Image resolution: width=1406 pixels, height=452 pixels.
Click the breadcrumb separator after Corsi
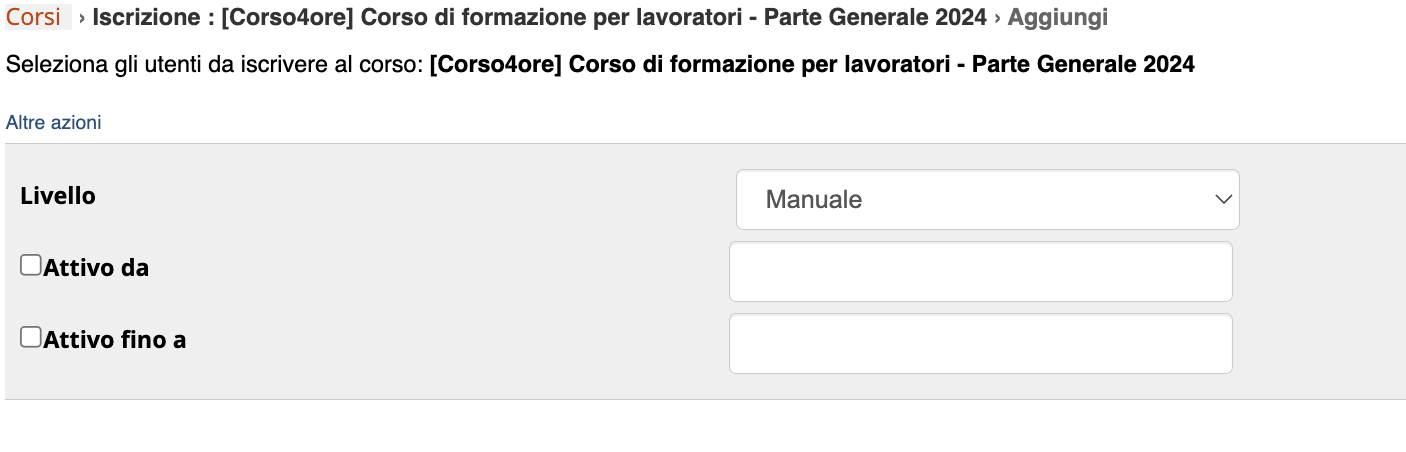coord(81,18)
